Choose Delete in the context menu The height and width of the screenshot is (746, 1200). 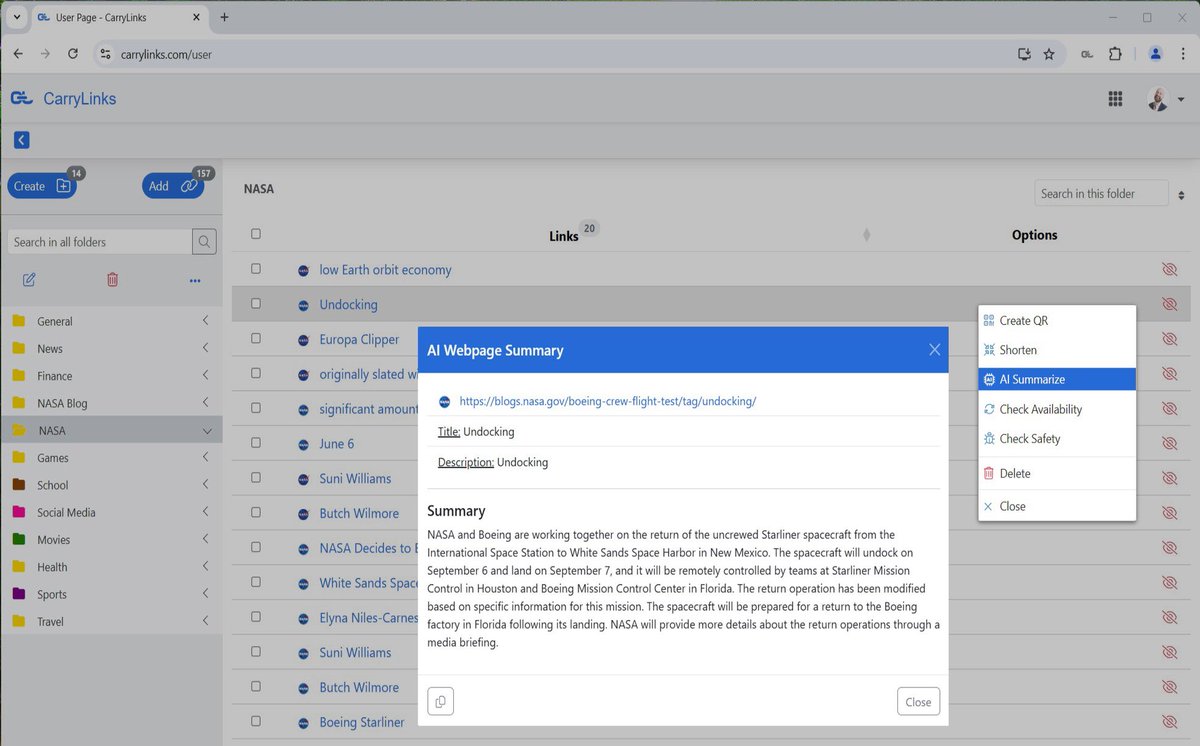point(1057,473)
